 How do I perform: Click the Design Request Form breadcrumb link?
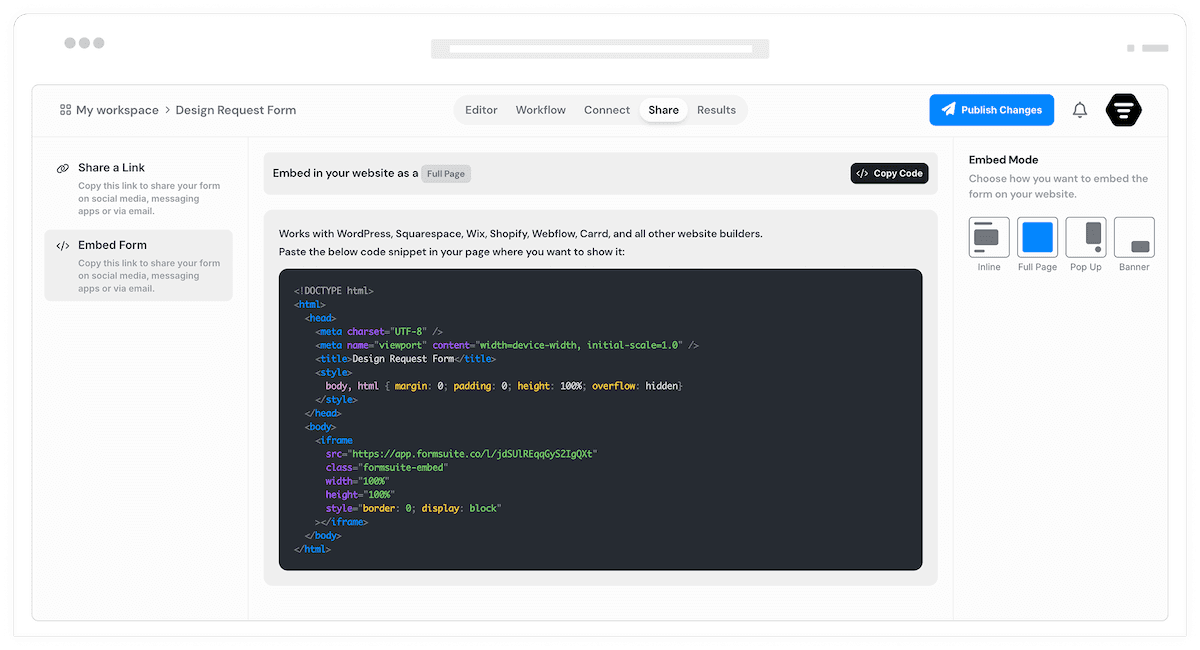(x=236, y=110)
